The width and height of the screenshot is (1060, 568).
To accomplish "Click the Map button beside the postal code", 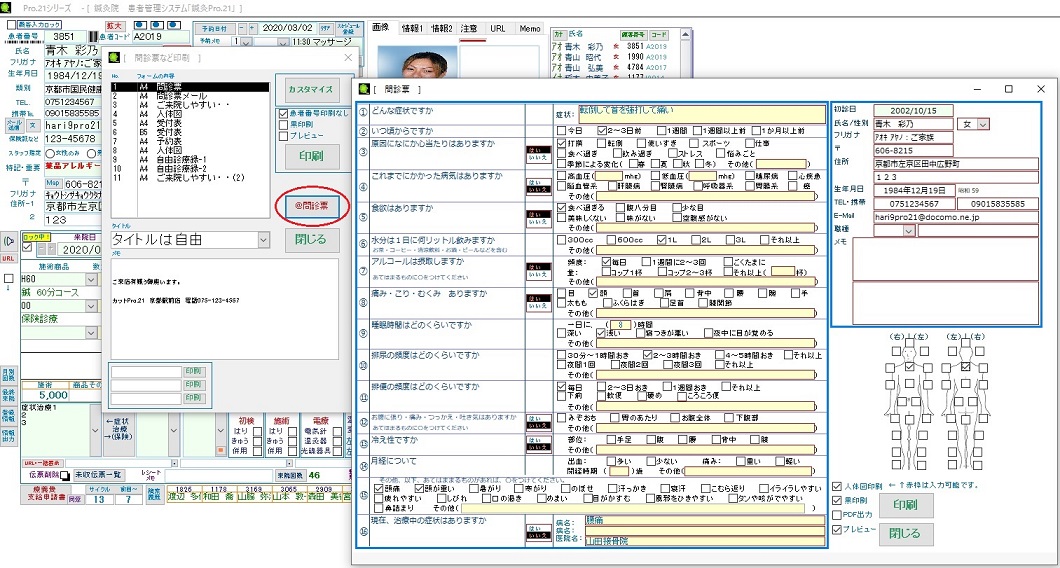I will 53,183.
